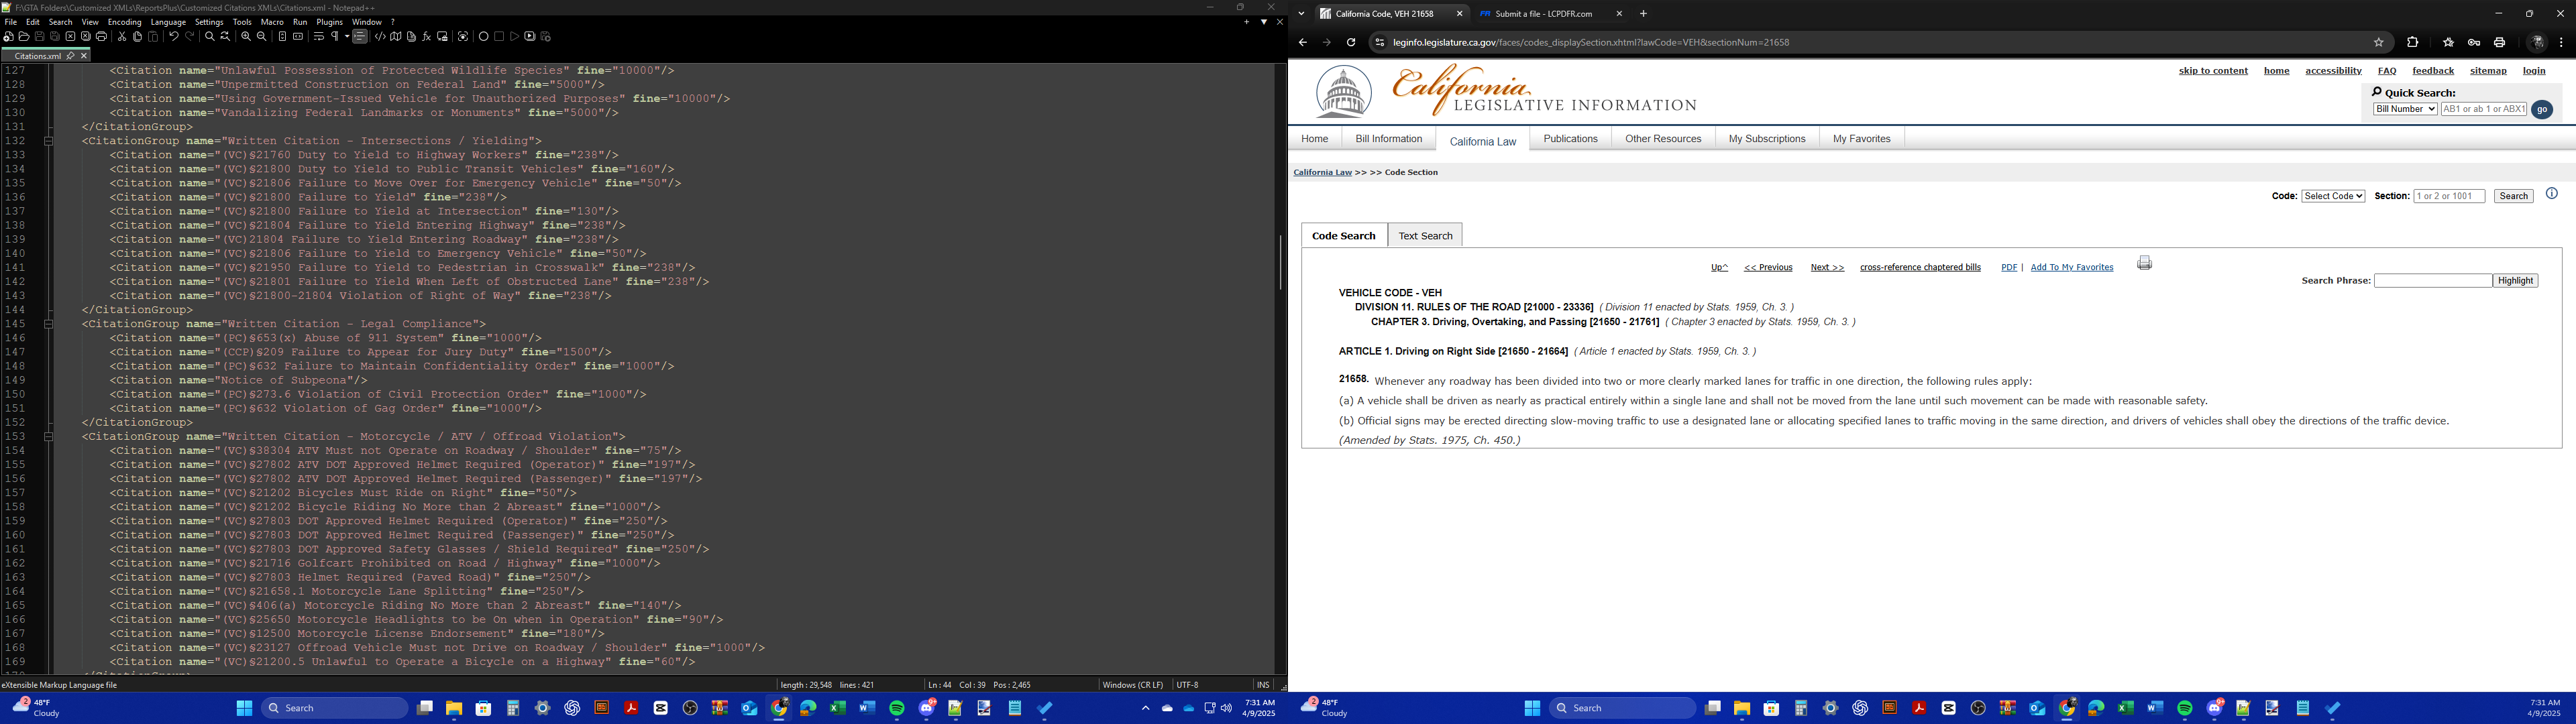Screen dimensions: 2576x724
Task: Switch to the Text Search tab
Action: pyautogui.click(x=1424, y=236)
